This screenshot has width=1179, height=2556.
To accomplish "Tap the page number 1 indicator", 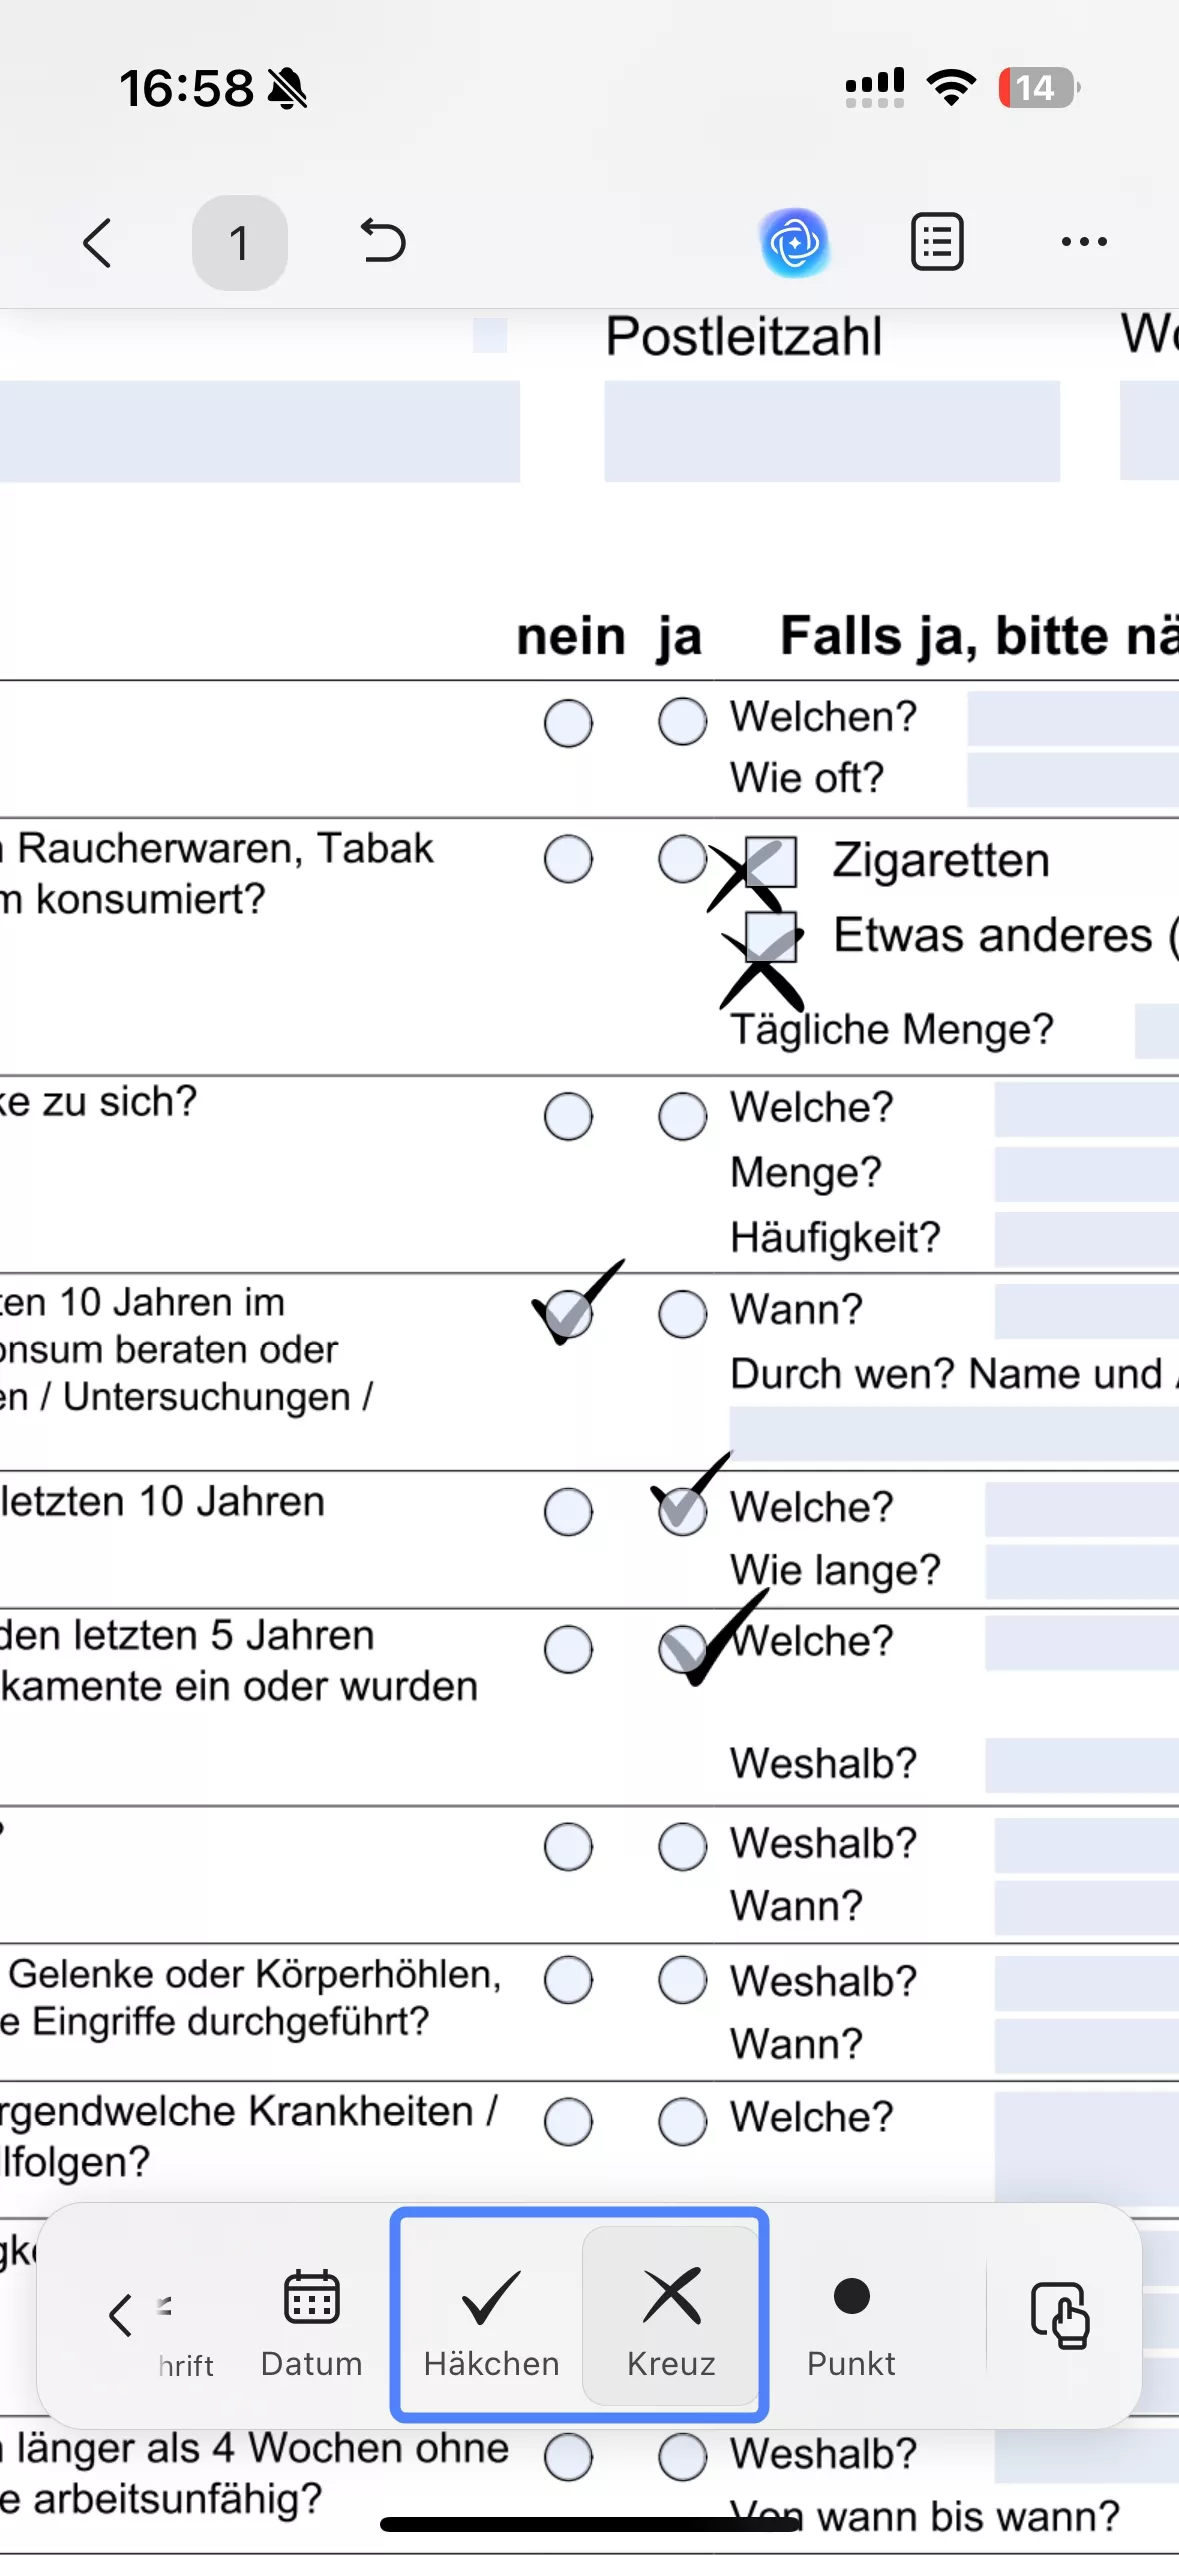I will (239, 242).
